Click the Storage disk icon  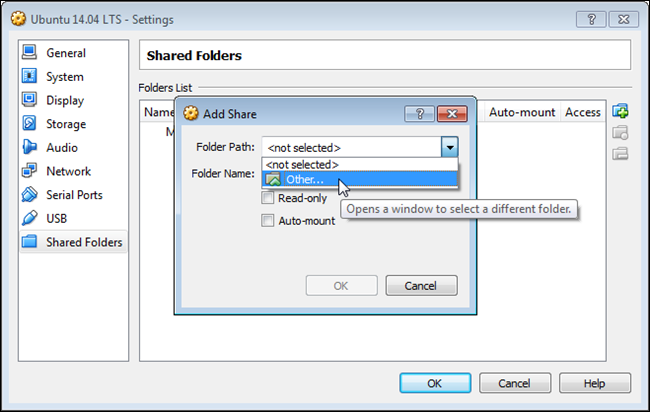coord(29,124)
